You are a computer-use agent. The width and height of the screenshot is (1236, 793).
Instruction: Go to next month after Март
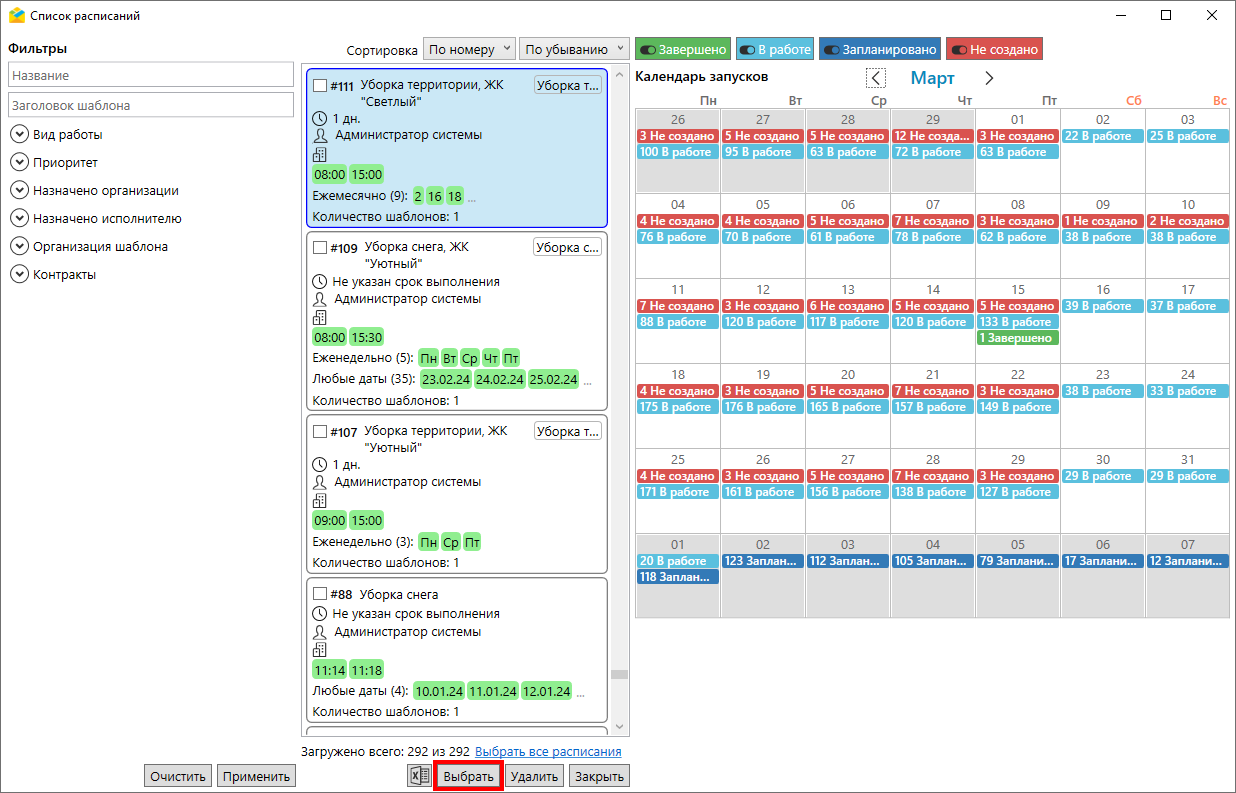[989, 78]
